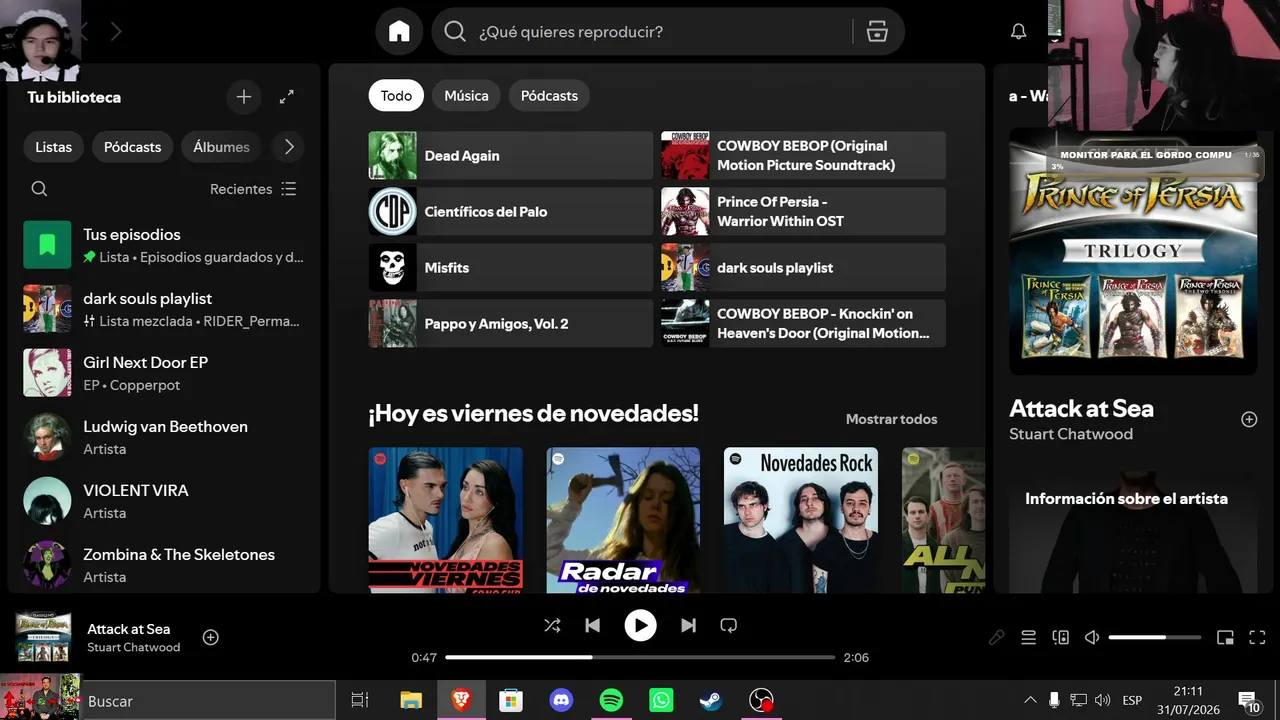This screenshot has height=720, width=1280.
Task: Open Brave browser from taskbar
Action: [461, 701]
